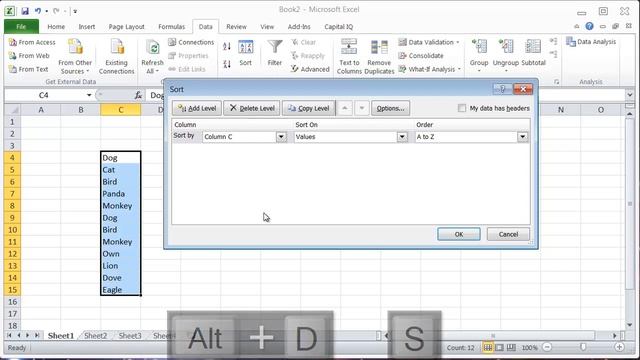Image resolution: width=640 pixels, height=360 pixels.
Task: Click the Name Box showing C4
Action: (44, 95)
